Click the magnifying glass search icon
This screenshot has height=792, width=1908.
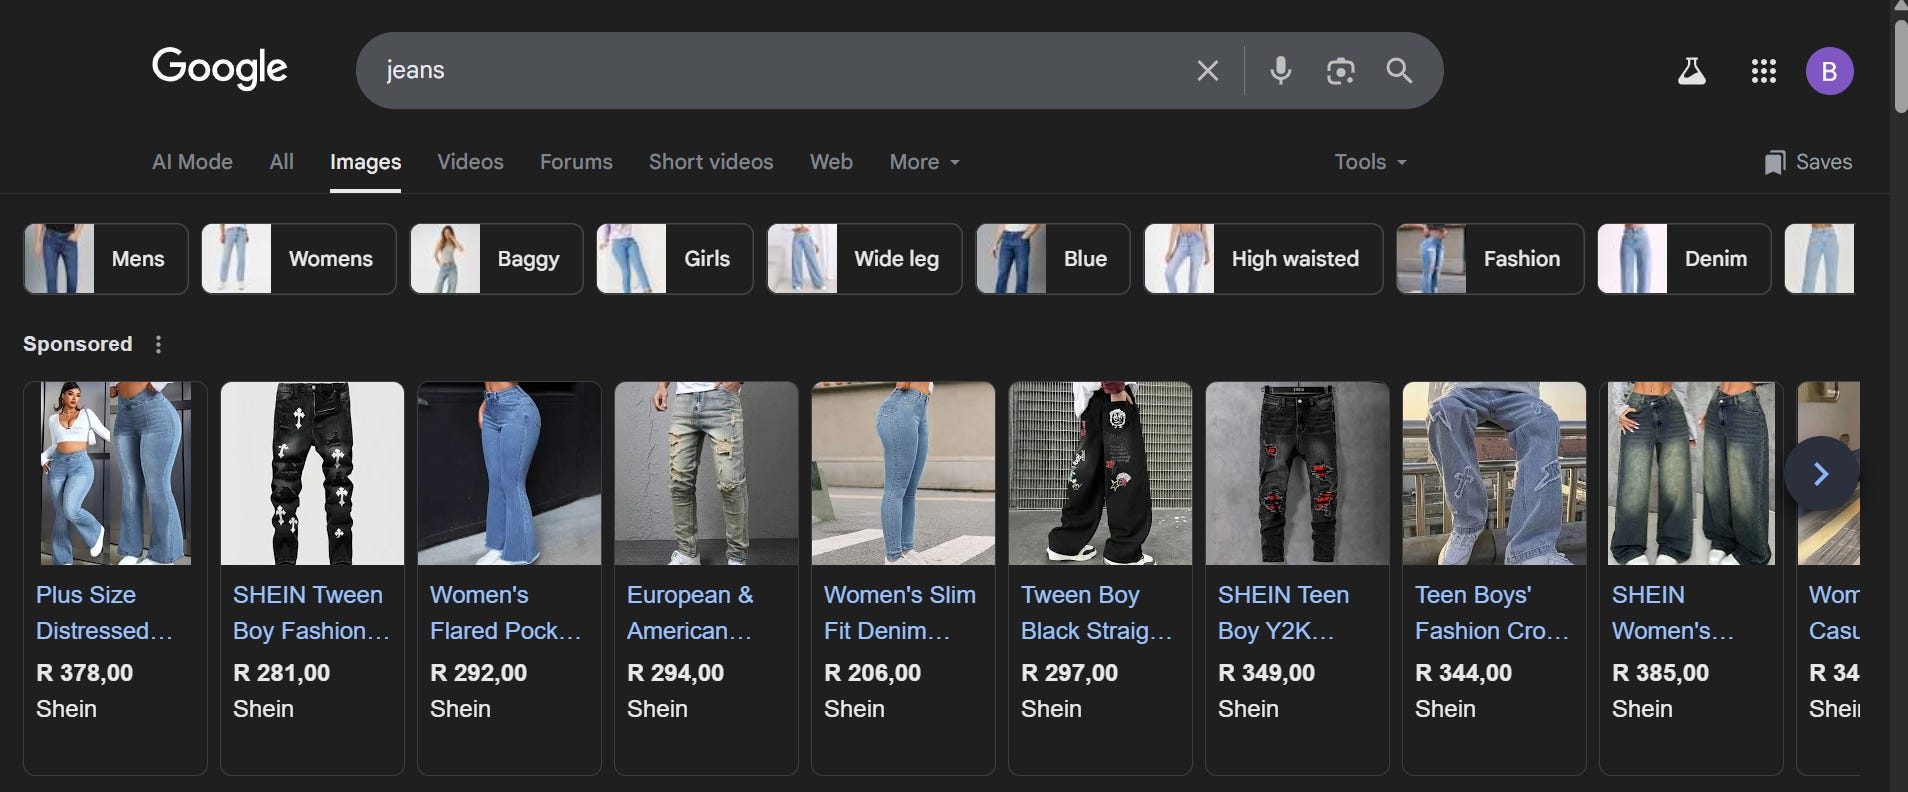1399,71
